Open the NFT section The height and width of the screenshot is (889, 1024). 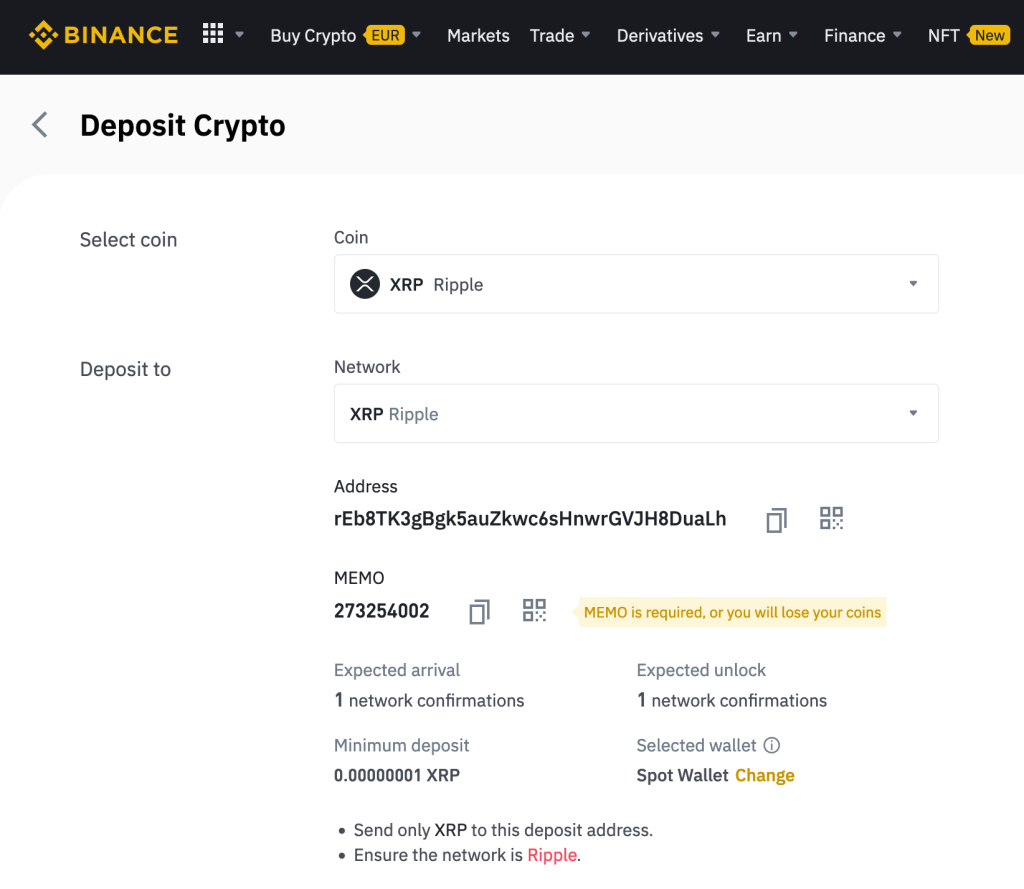pyautogui.click(x=944, y=35)
